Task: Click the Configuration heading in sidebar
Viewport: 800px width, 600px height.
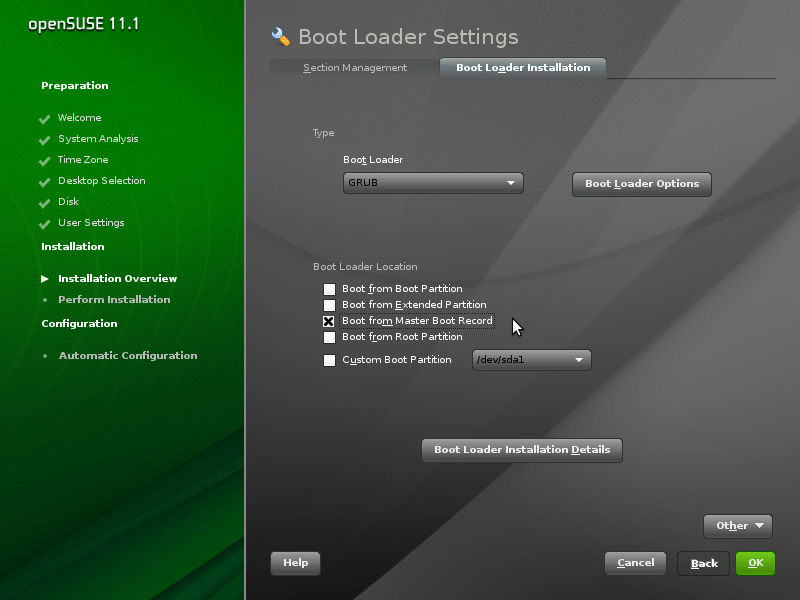Action: 80,323
